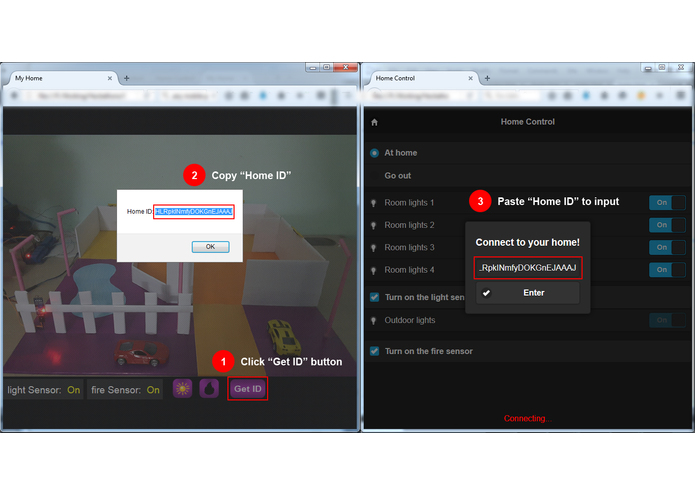Click the back arrow in My Home browser
Screen dimensions: 695x494
[x=14, y=96]
